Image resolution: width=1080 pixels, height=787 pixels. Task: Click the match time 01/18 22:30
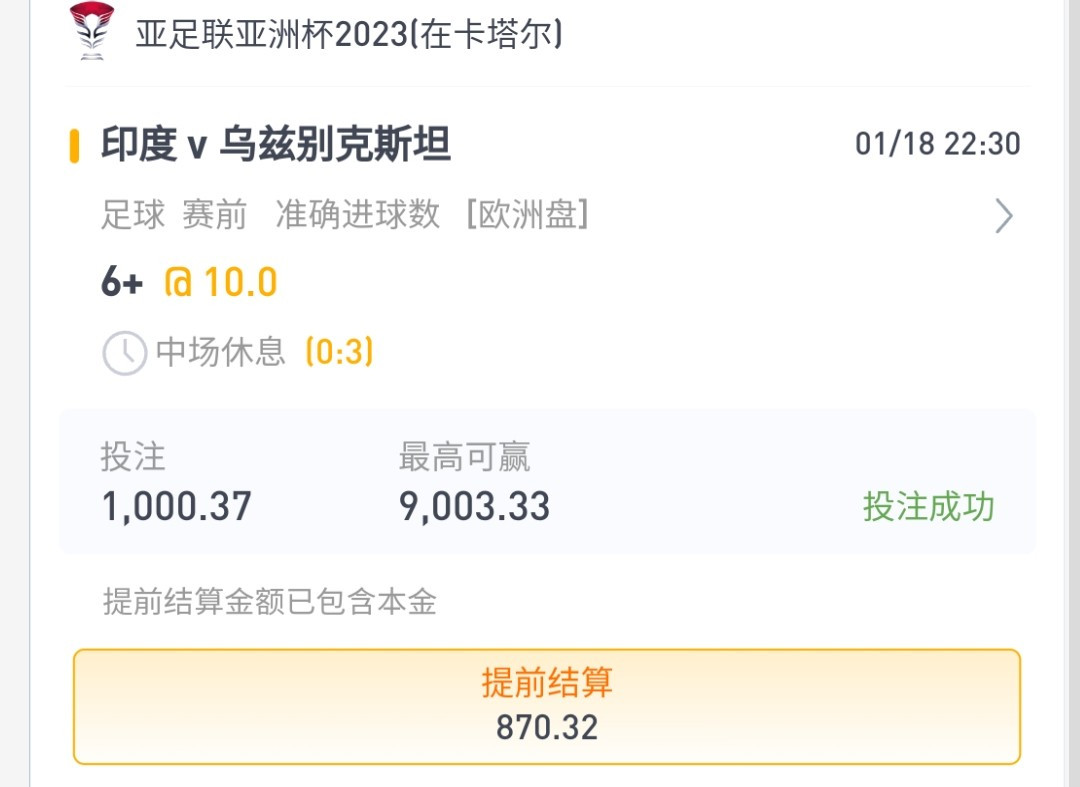(937, 144)
